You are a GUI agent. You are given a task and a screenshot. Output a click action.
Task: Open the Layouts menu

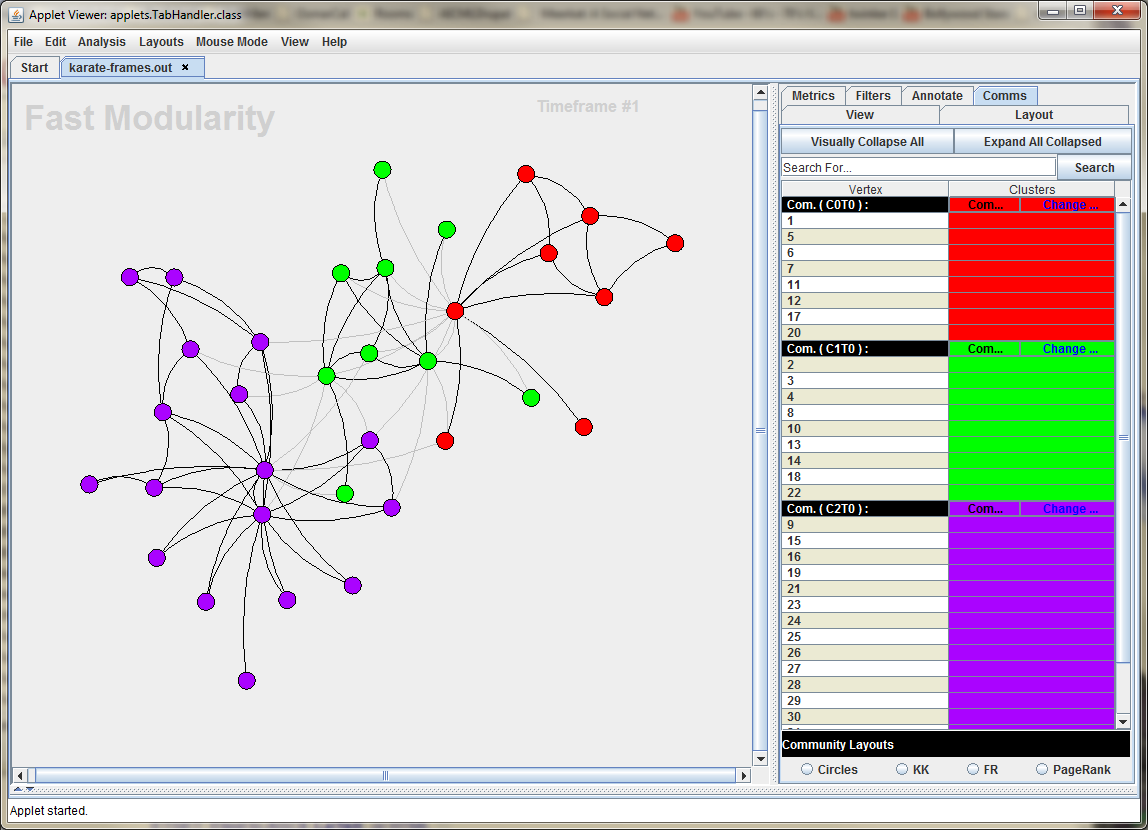(x=161, y=42)
